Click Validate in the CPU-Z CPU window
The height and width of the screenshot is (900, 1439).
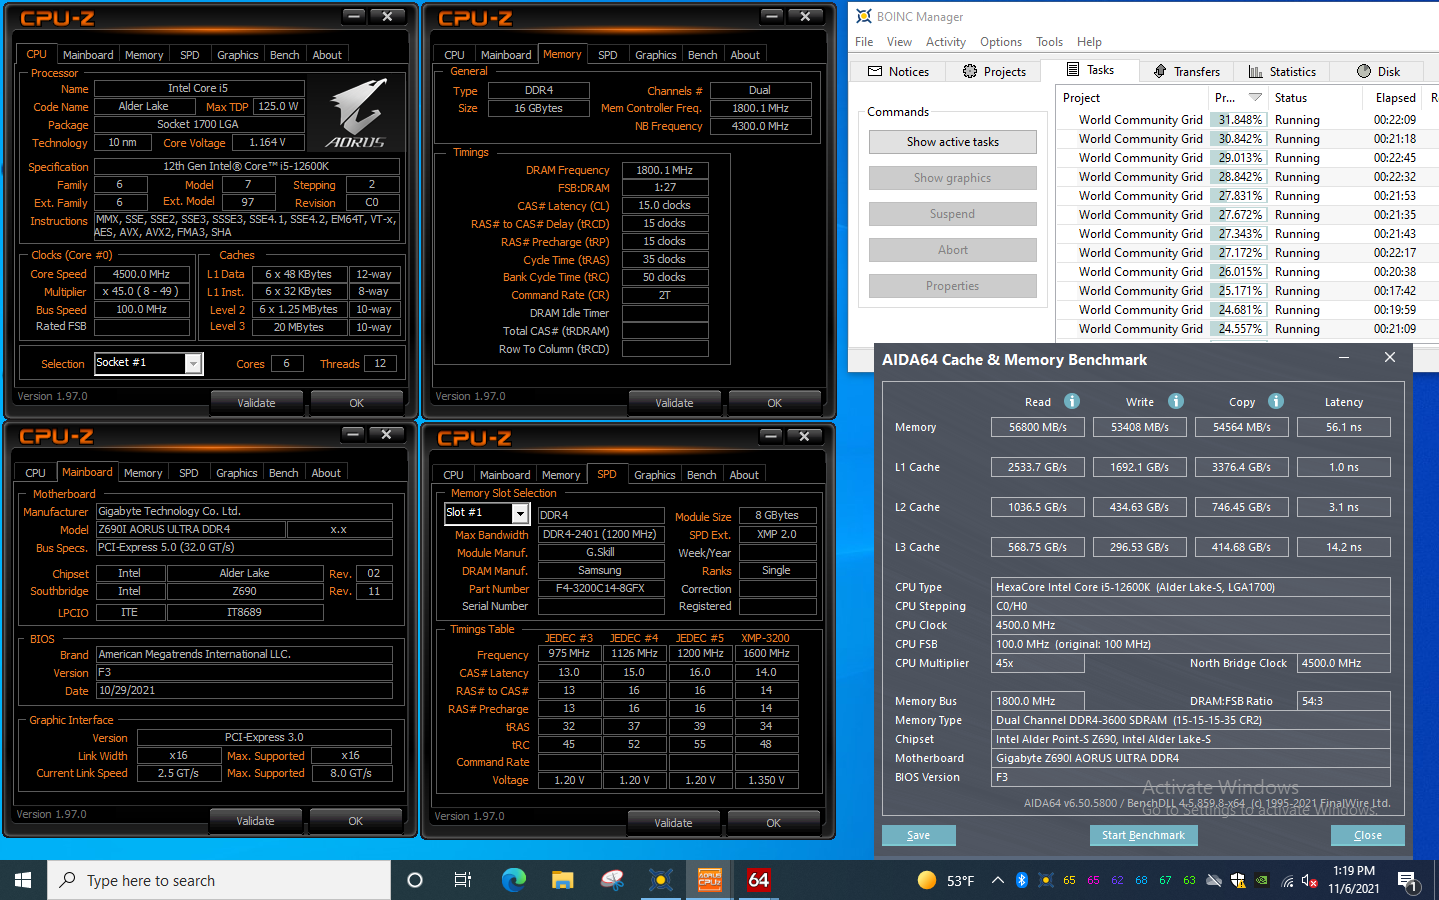(x=256, y=403)
